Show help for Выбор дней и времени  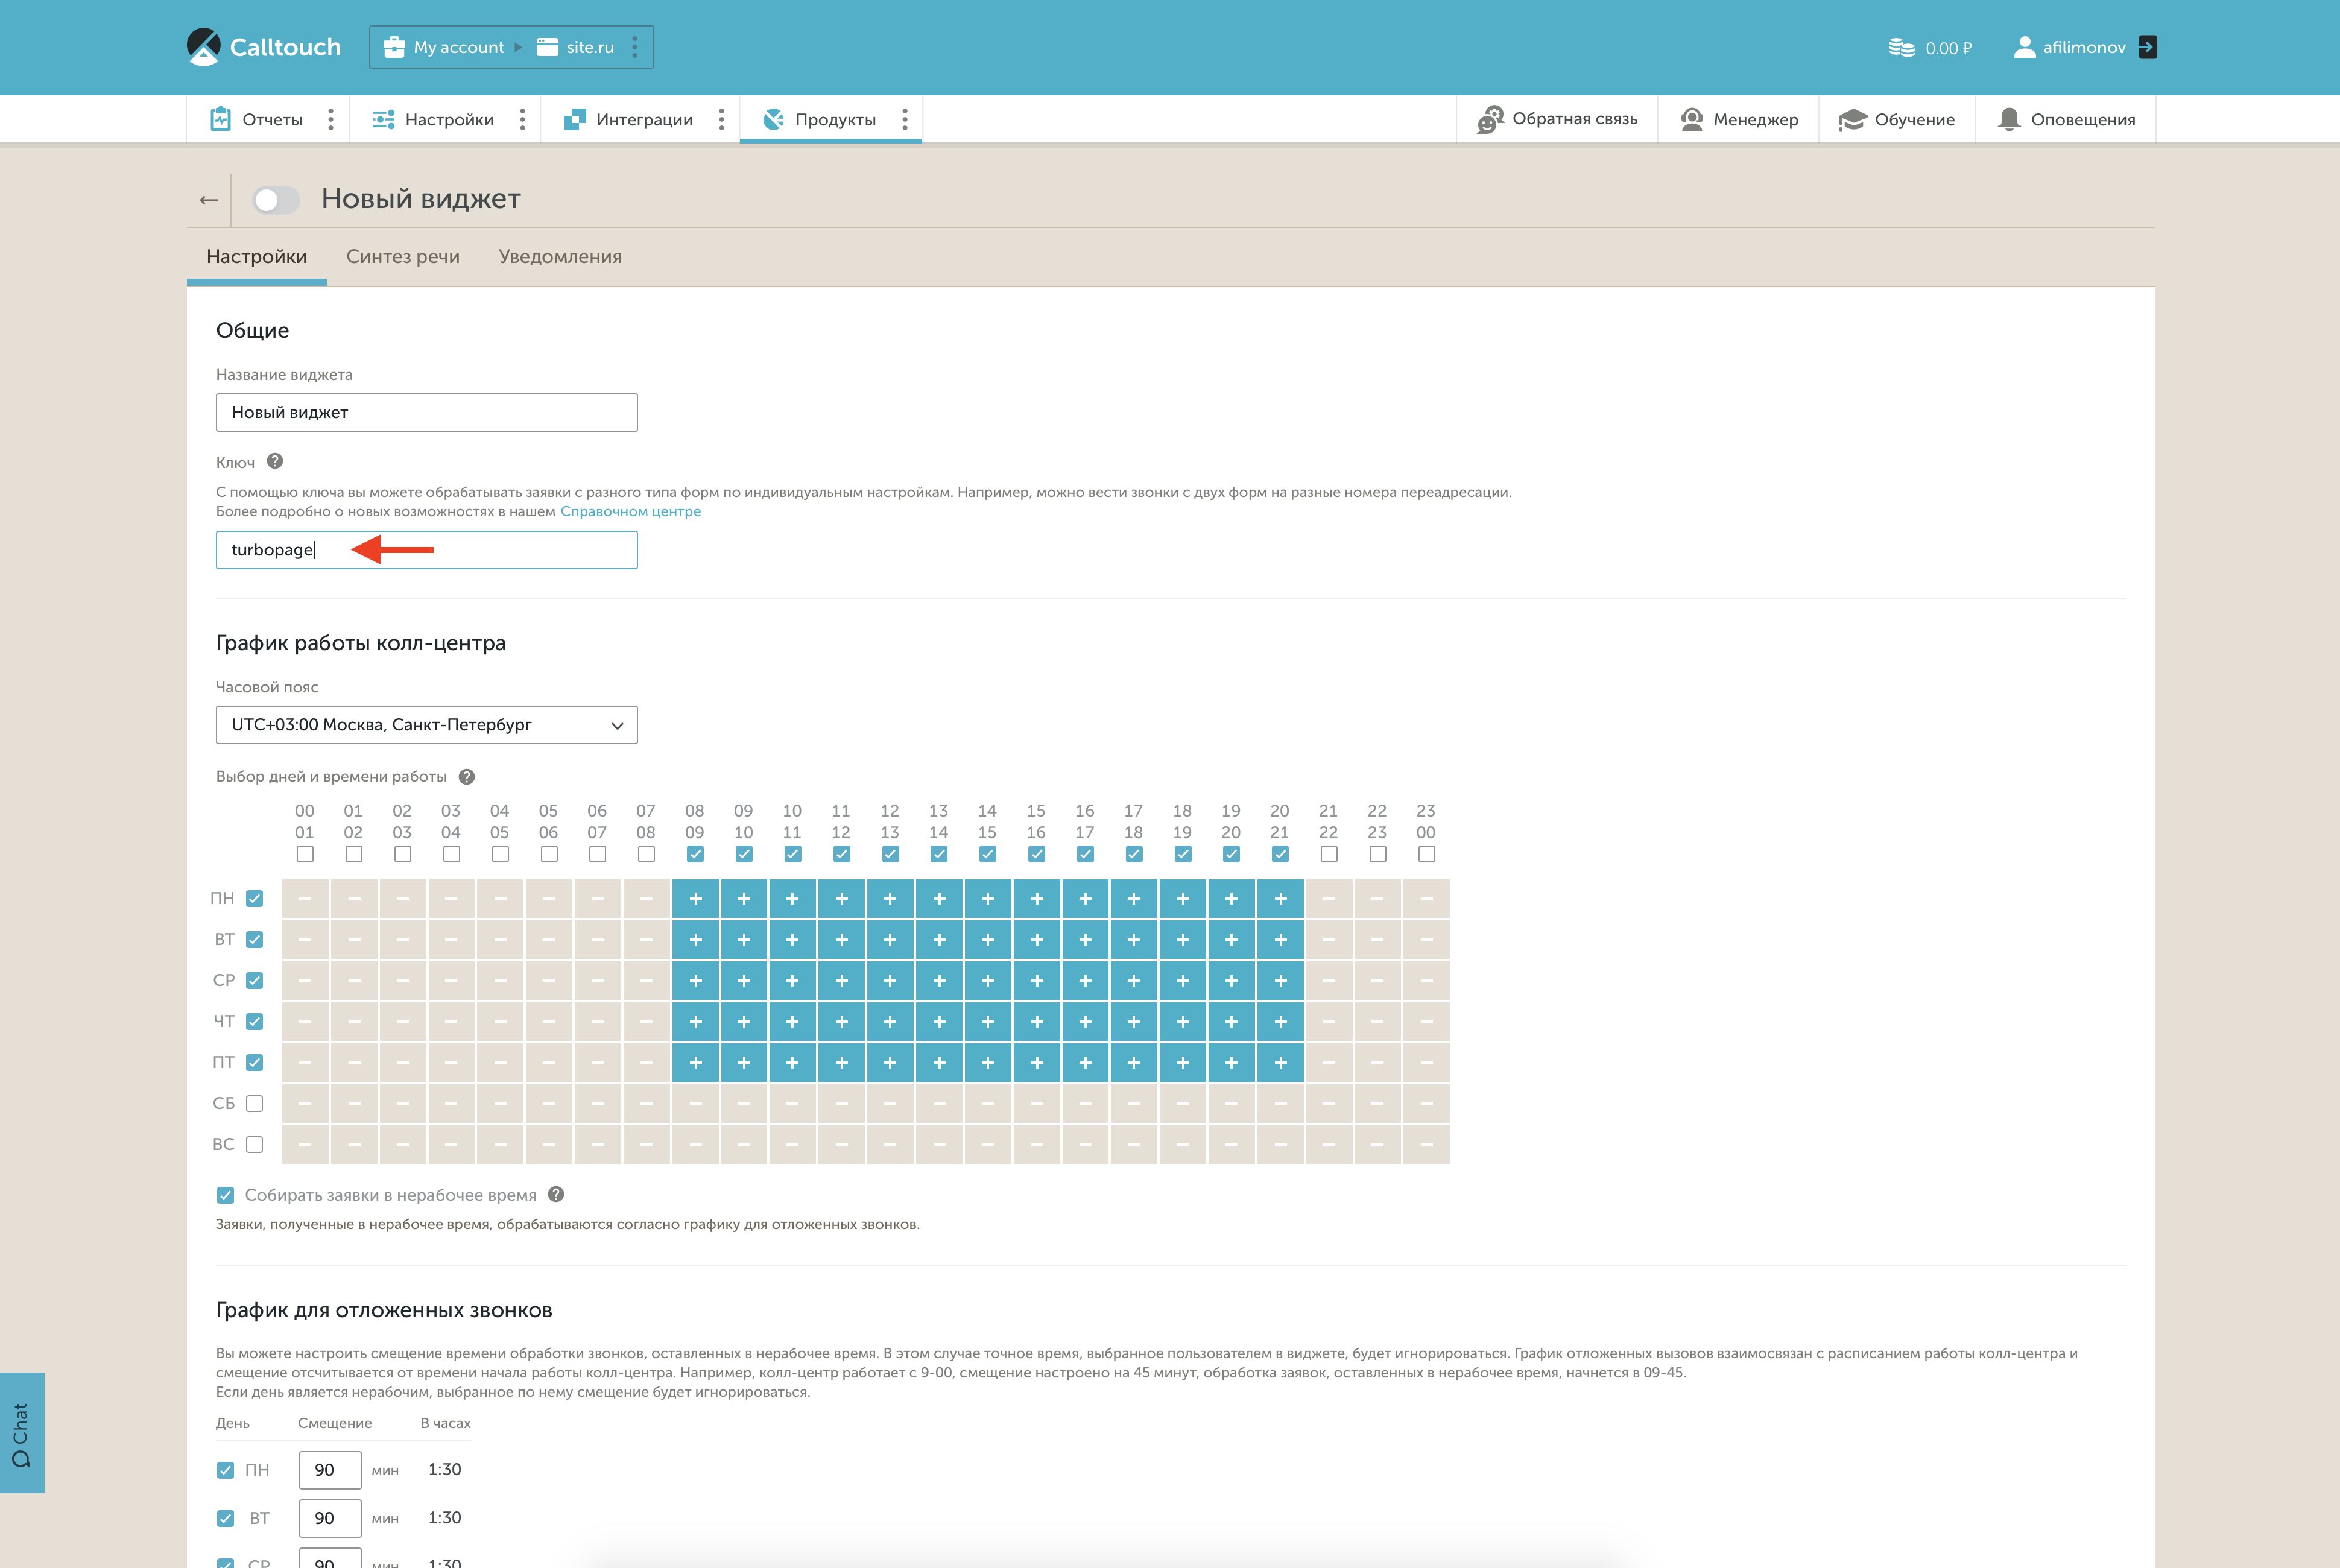467,777
